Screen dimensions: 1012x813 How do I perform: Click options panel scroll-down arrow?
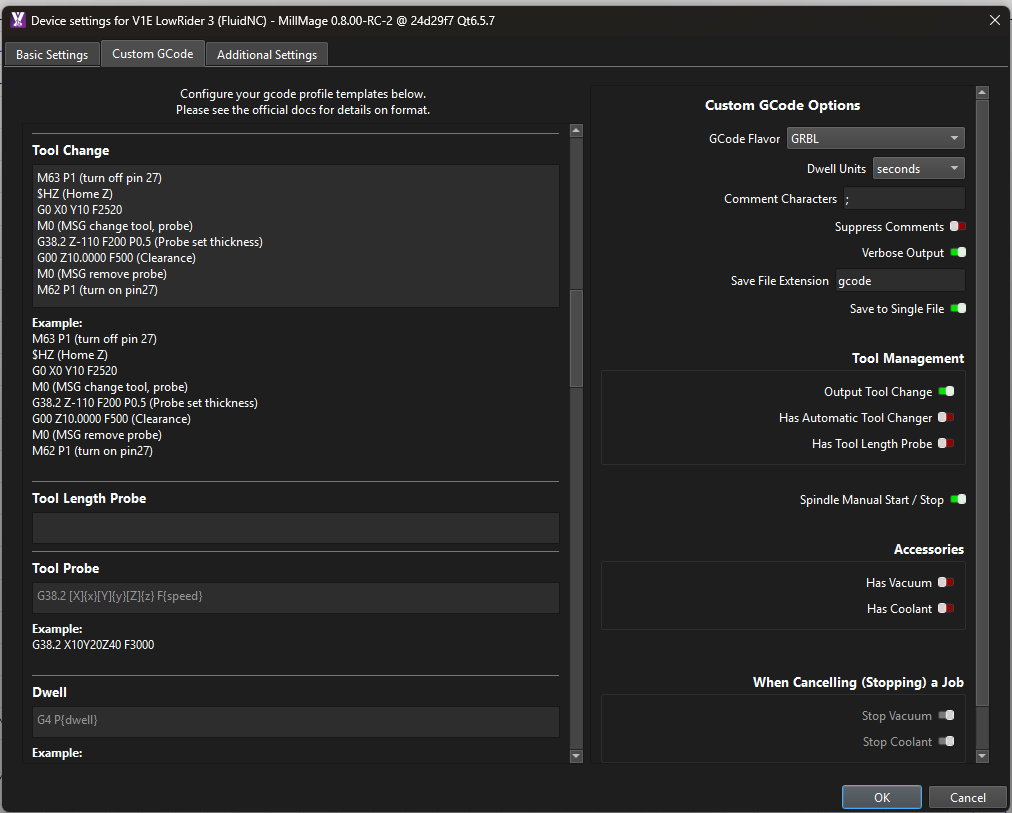click(x=982, y=756)
